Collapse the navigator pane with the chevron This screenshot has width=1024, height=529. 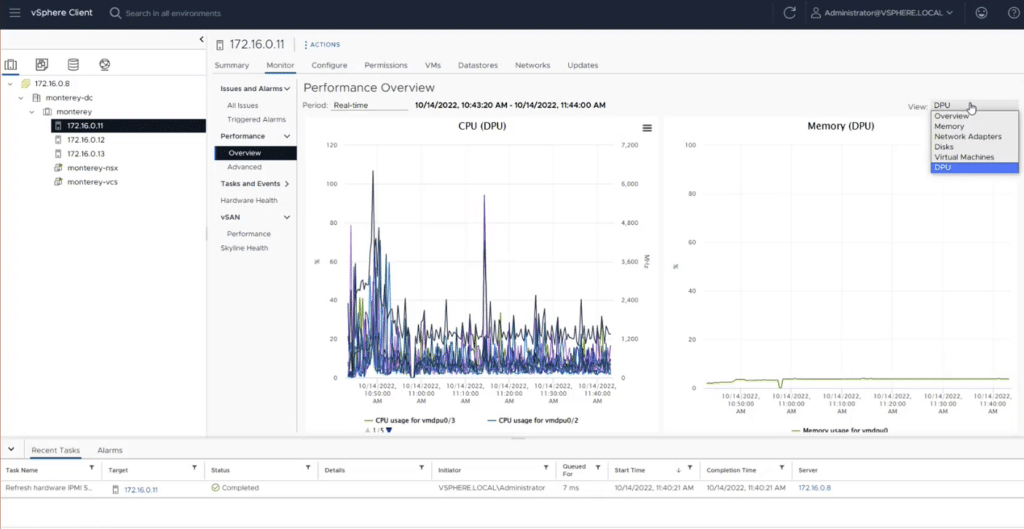(201, 40)
